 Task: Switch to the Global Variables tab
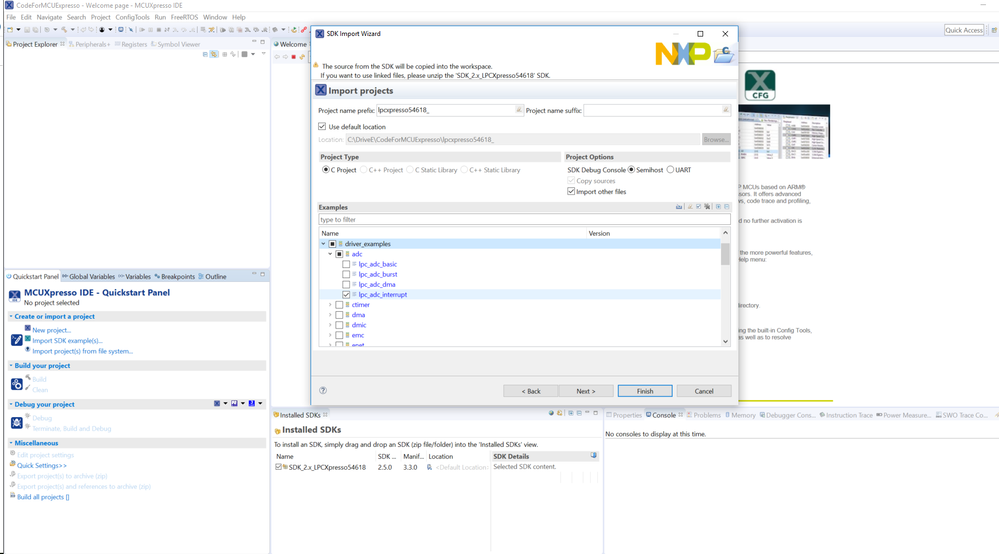[89, 276]
